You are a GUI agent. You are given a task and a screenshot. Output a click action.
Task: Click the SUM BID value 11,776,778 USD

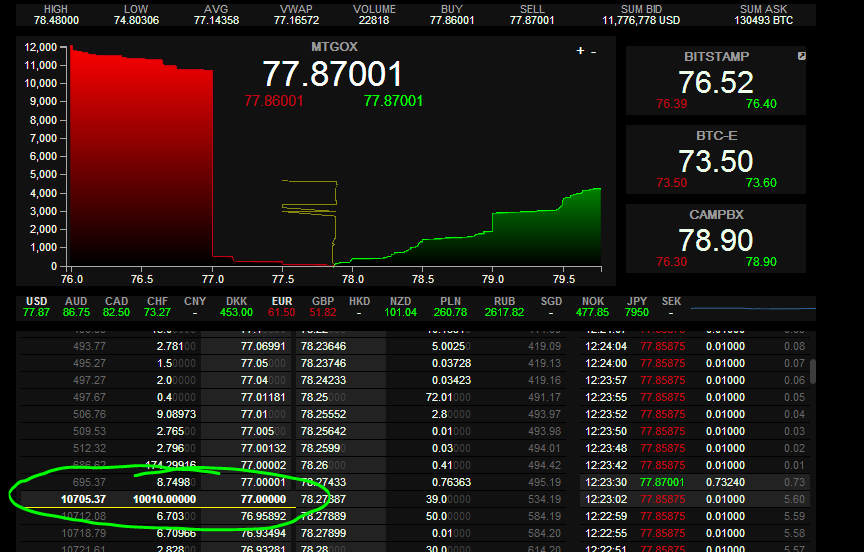tap(641, 20)
